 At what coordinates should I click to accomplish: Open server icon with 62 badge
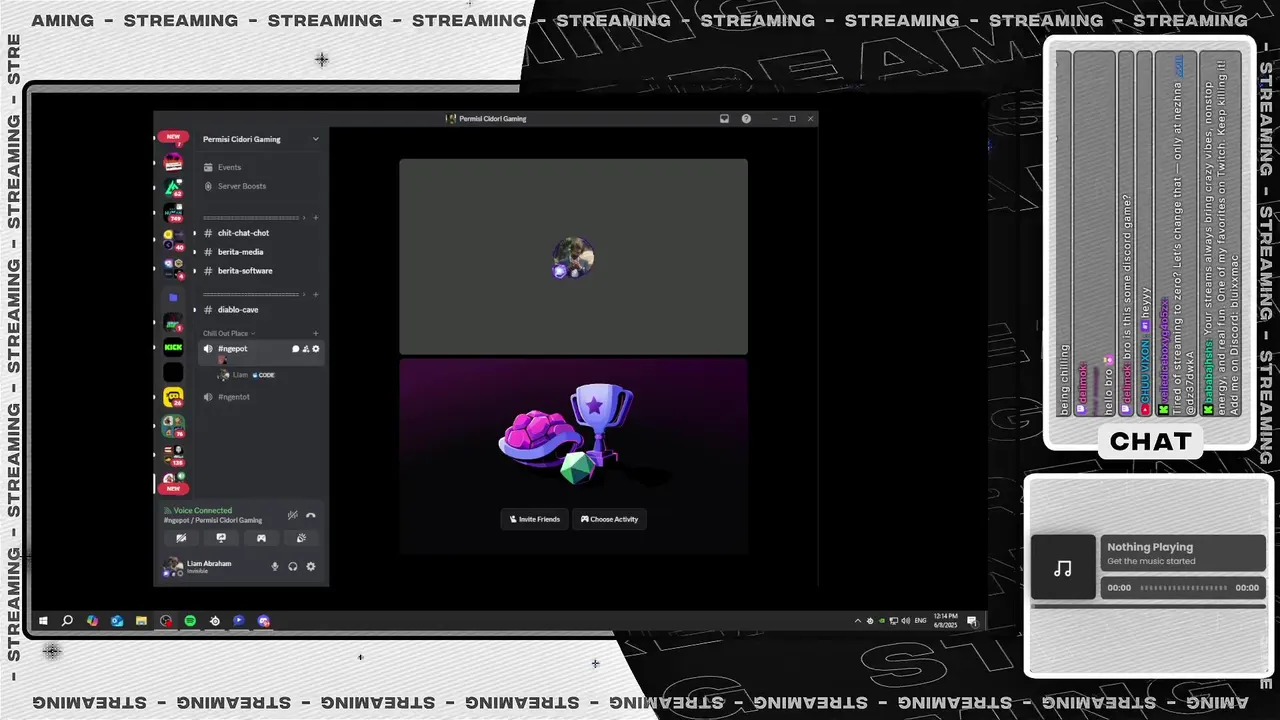(173, 187)
